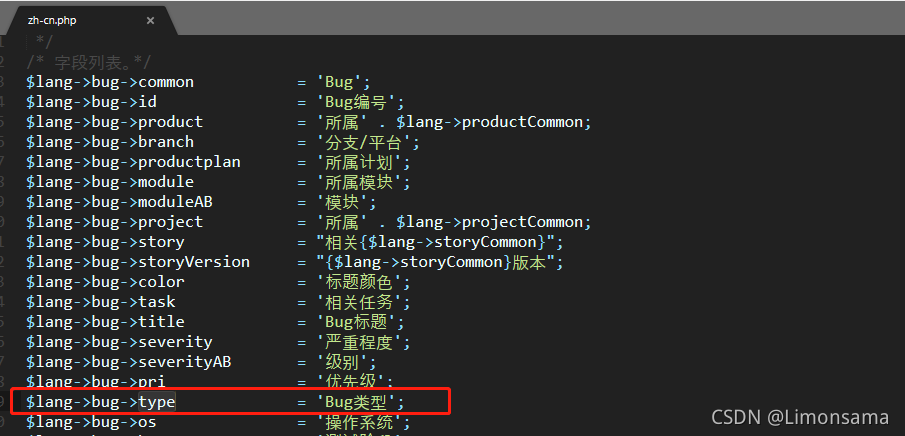This screenshot has width=905, height=436.
Task: Click the $lang->bug->common line
Action: [x=199, y=82]
